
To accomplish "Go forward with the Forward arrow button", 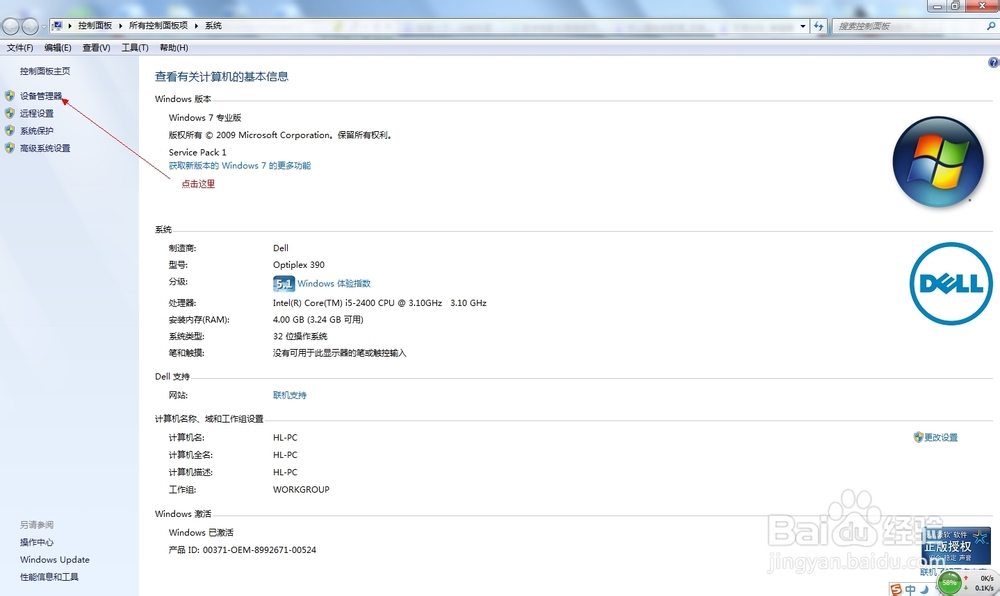I will (x=30, y=26).
